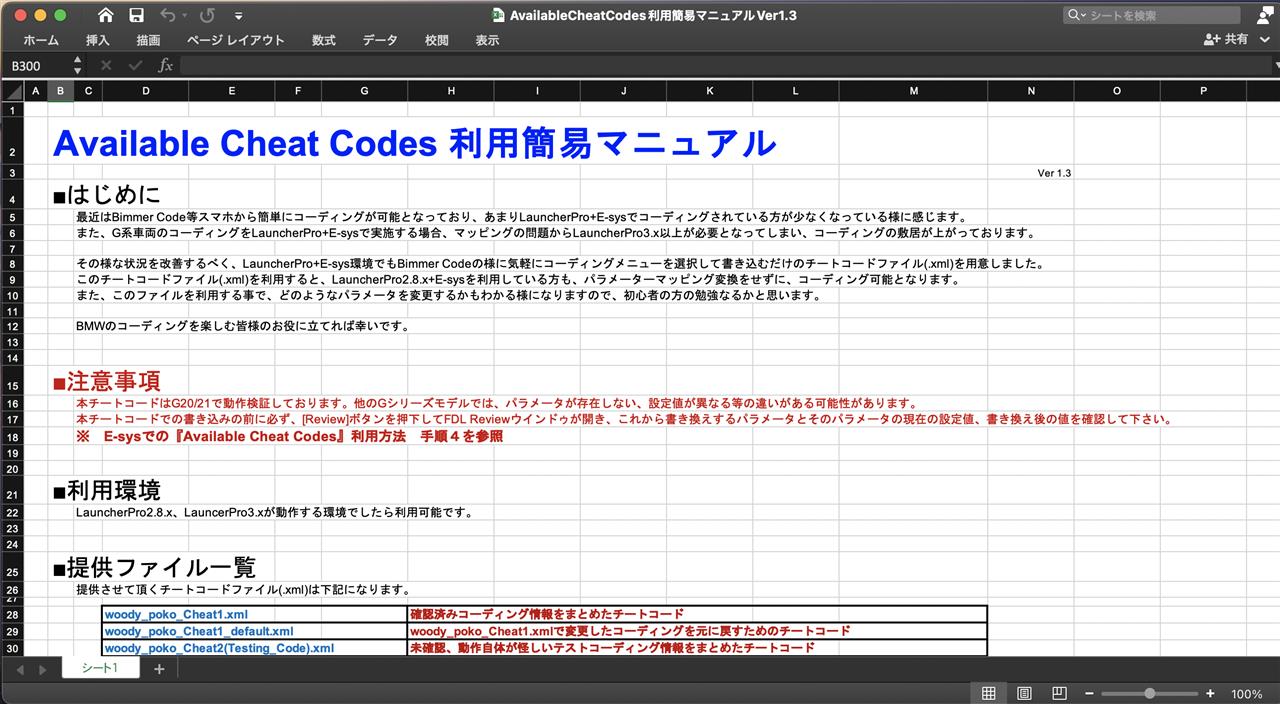Click the line starting 最近はBimmer Code等スマホ
The image size is (1280, 704).
521,217
